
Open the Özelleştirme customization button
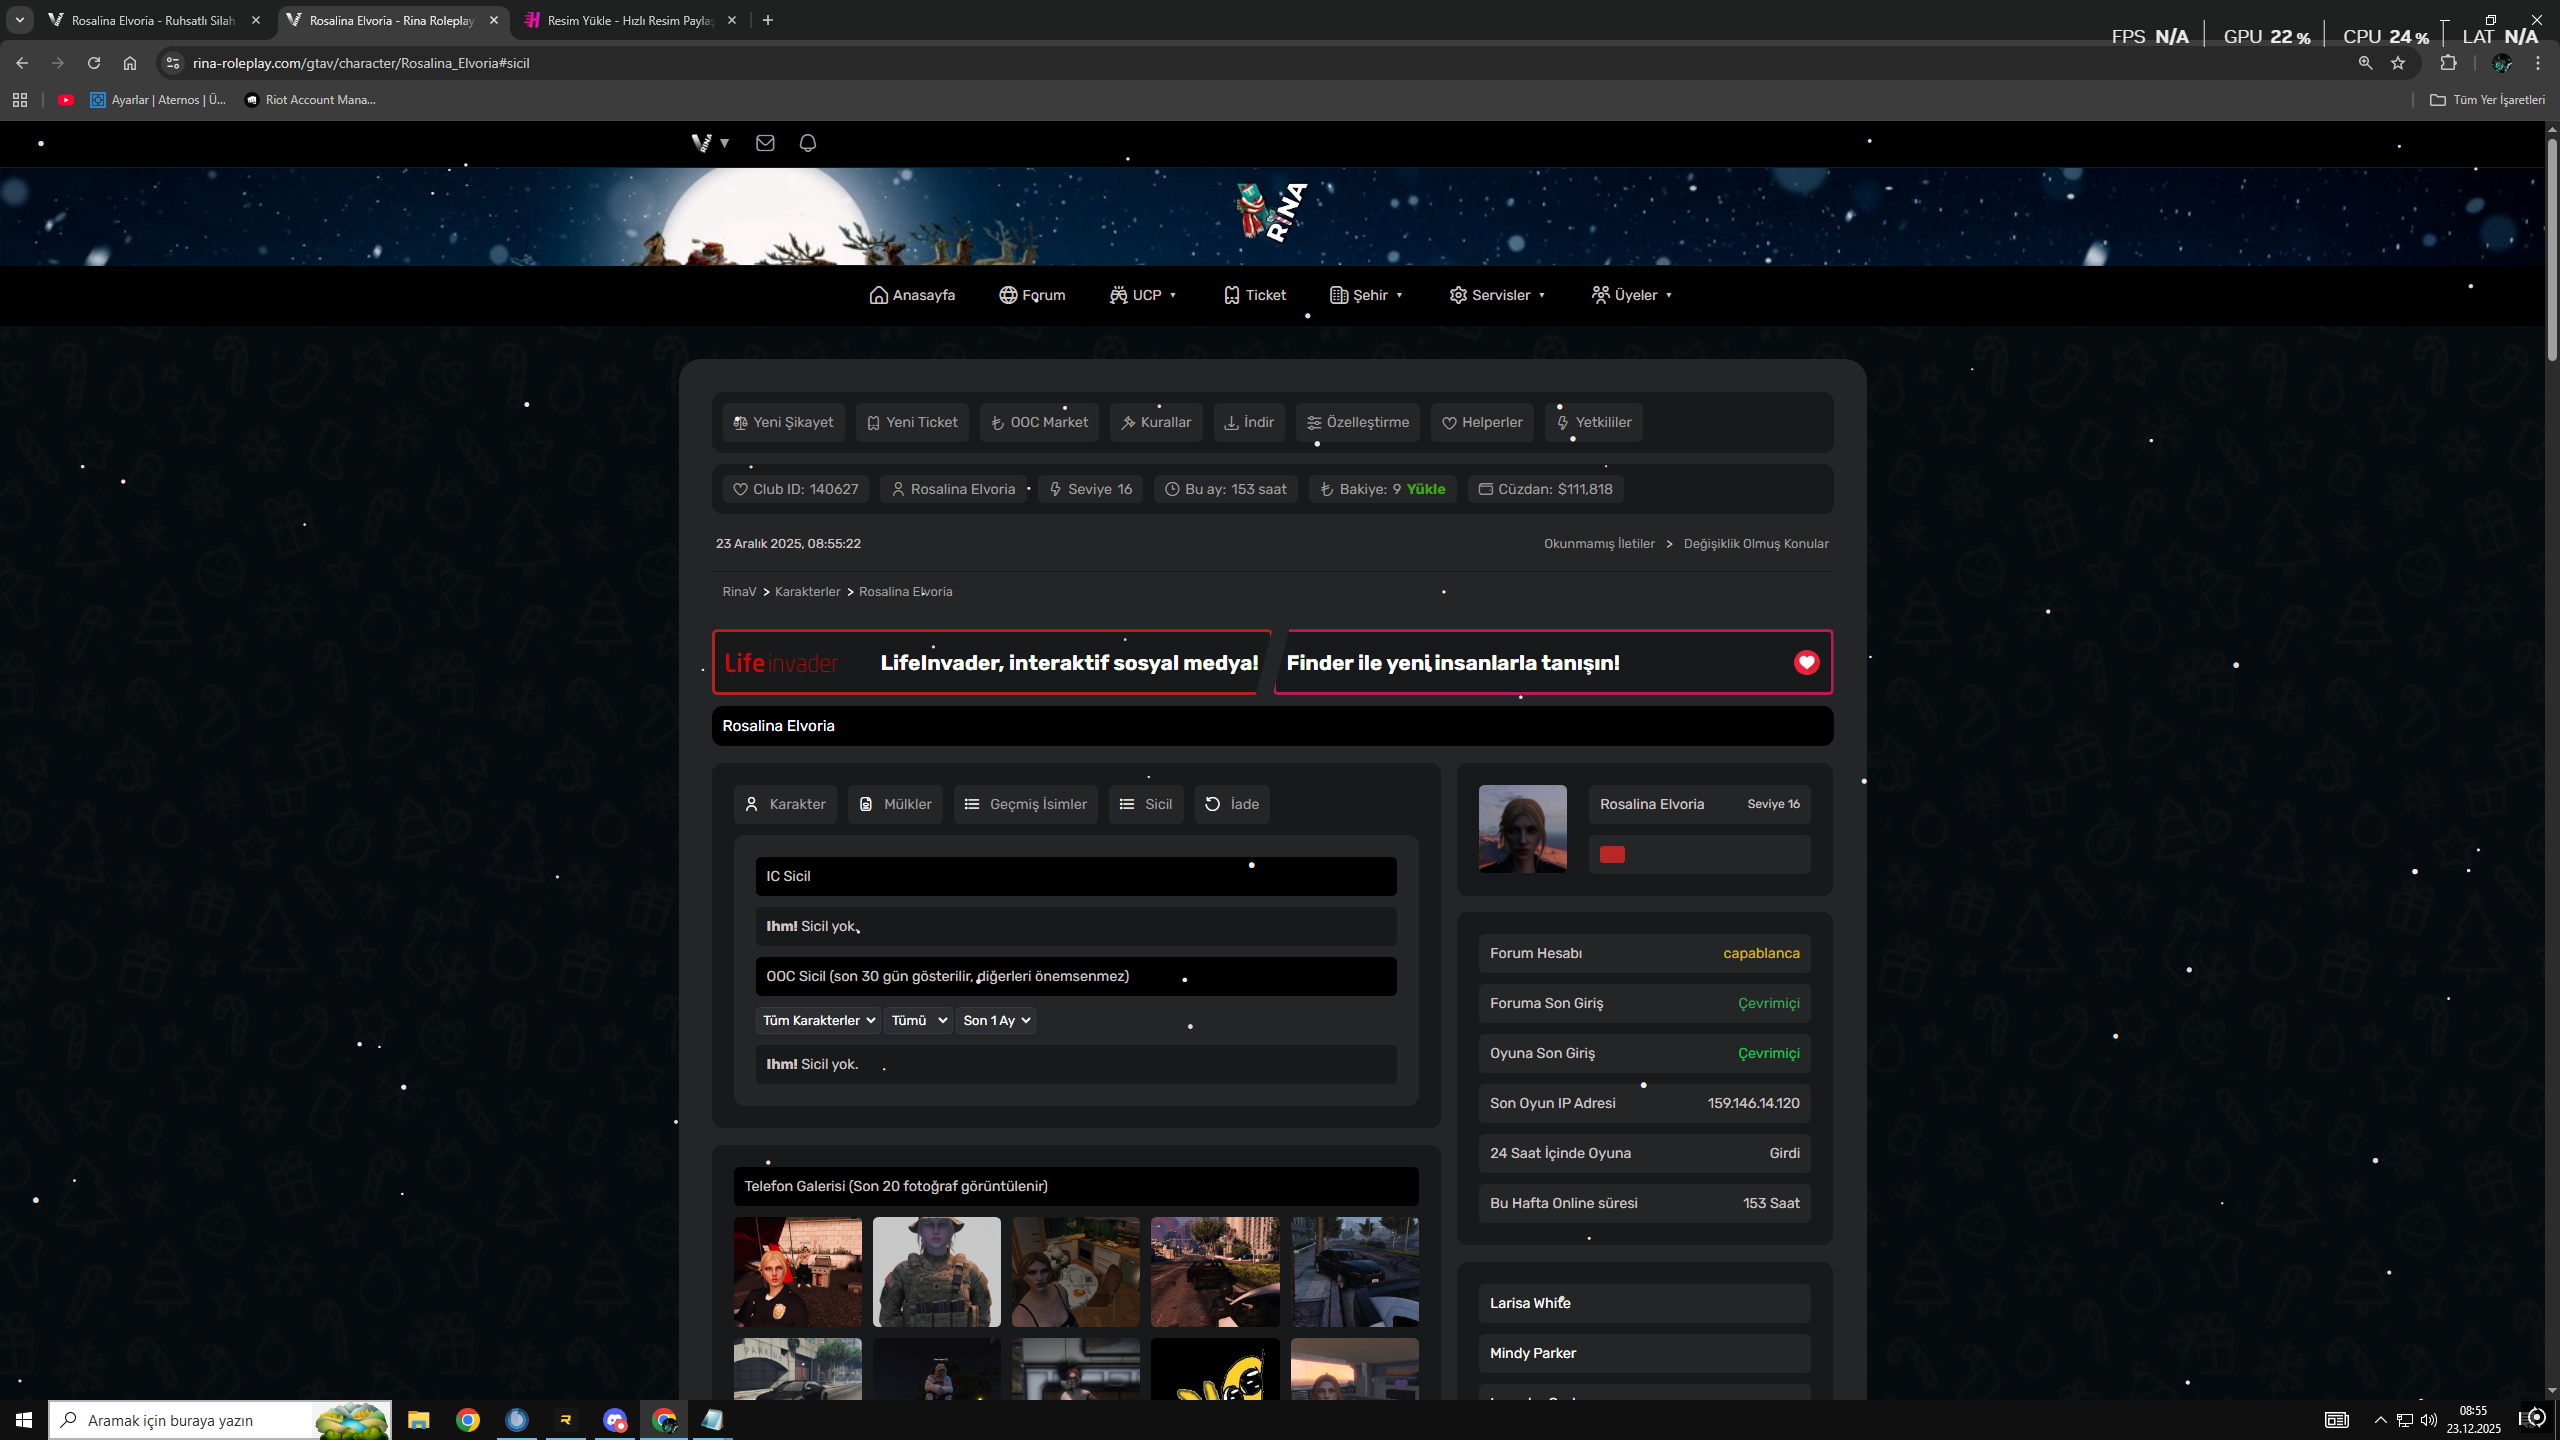1358,422
